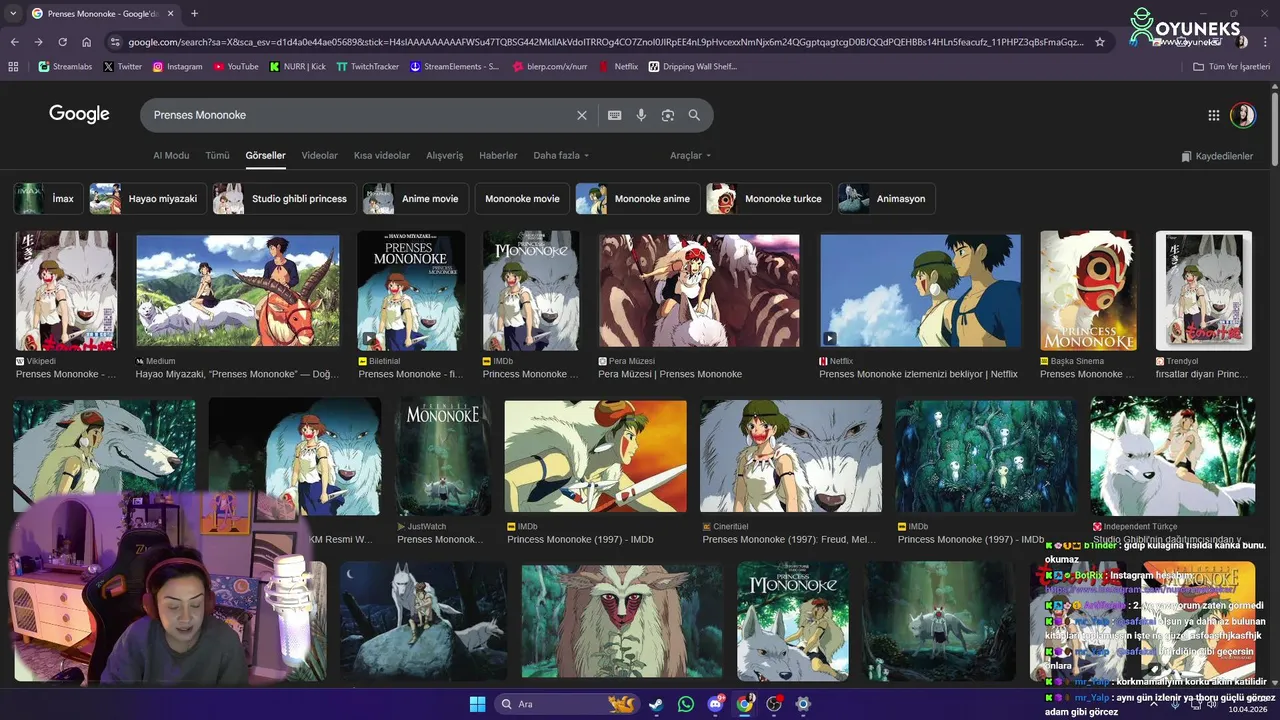
Task: Select the Animasyon filter chip
Action: tap(886, 198)
